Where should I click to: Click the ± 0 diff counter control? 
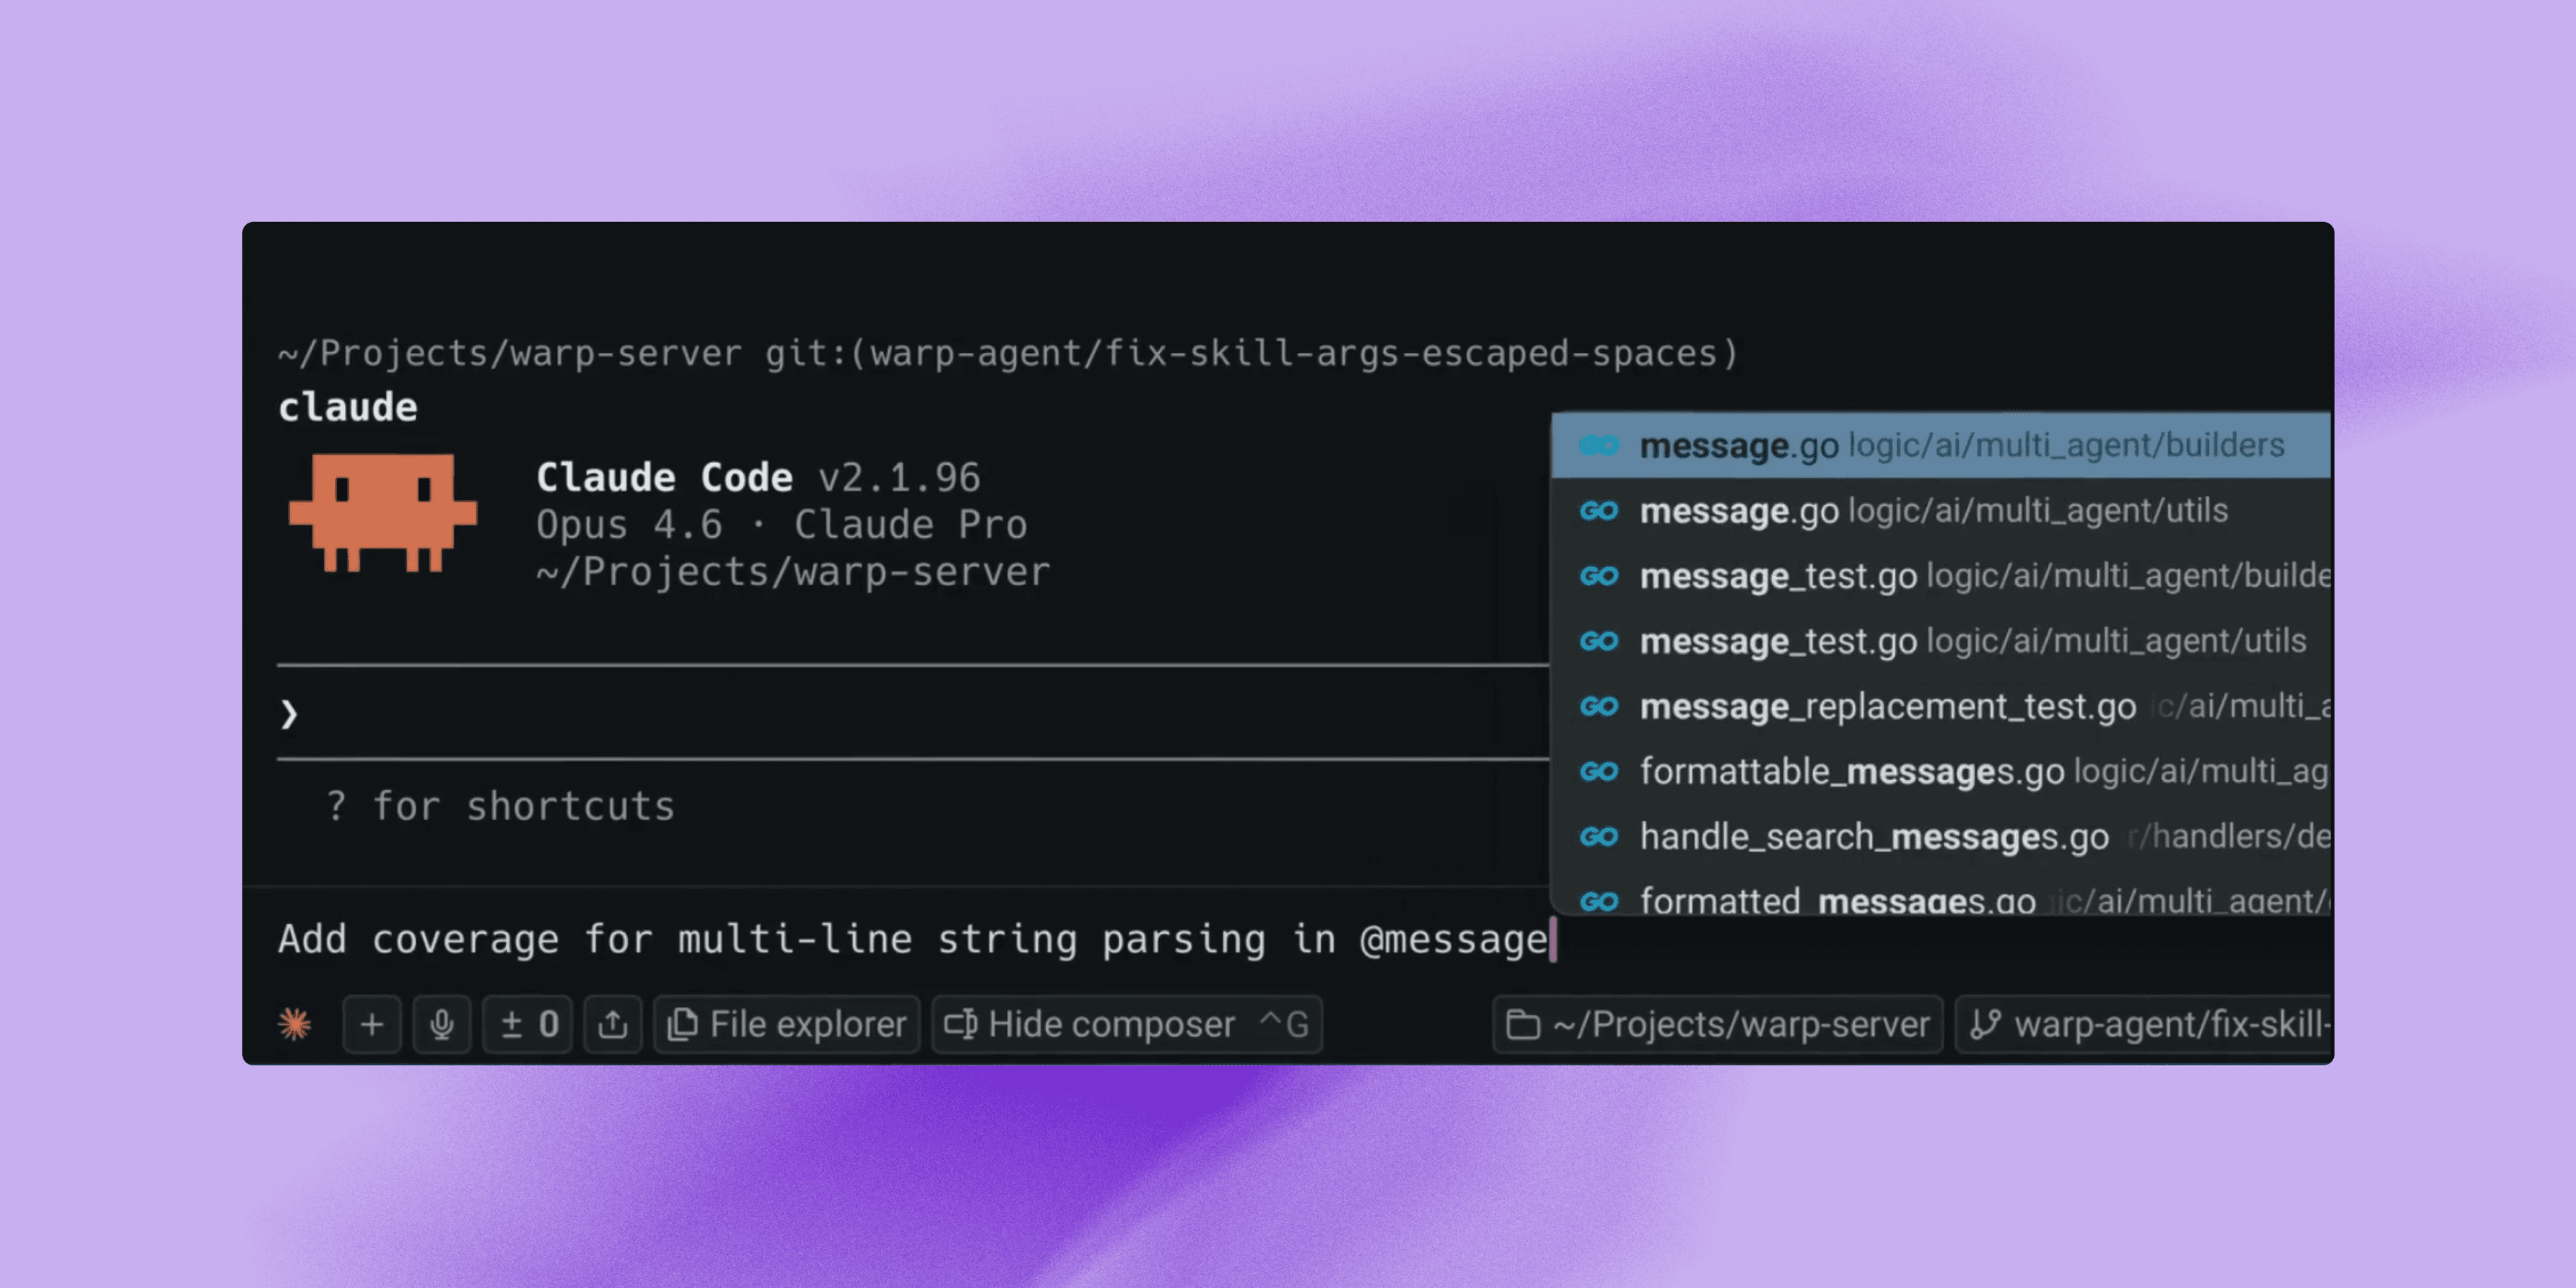point(527,1024)
